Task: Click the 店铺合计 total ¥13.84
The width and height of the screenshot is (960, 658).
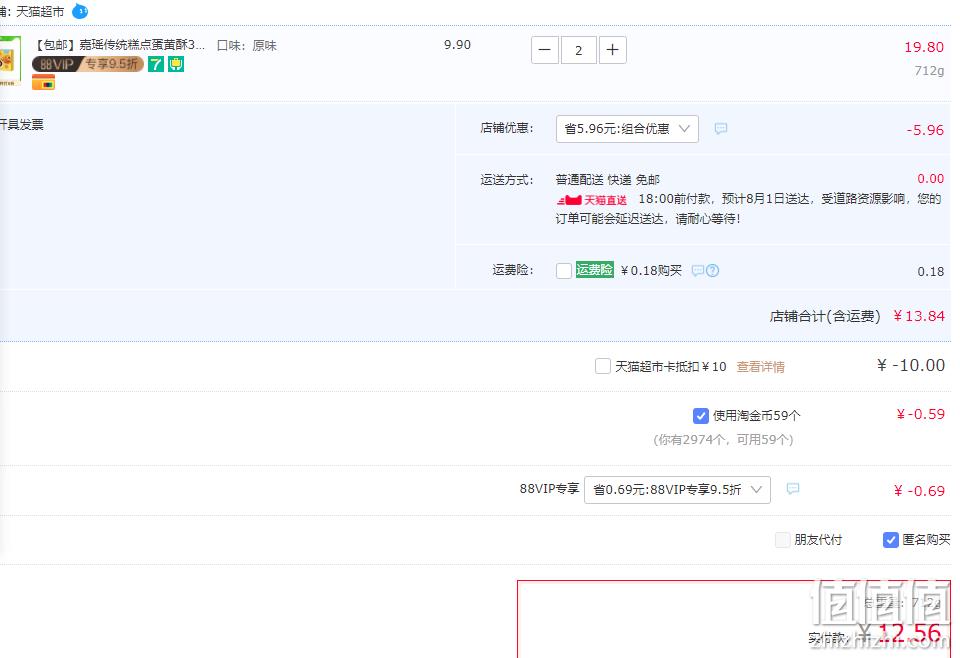Action: point(919,316)
